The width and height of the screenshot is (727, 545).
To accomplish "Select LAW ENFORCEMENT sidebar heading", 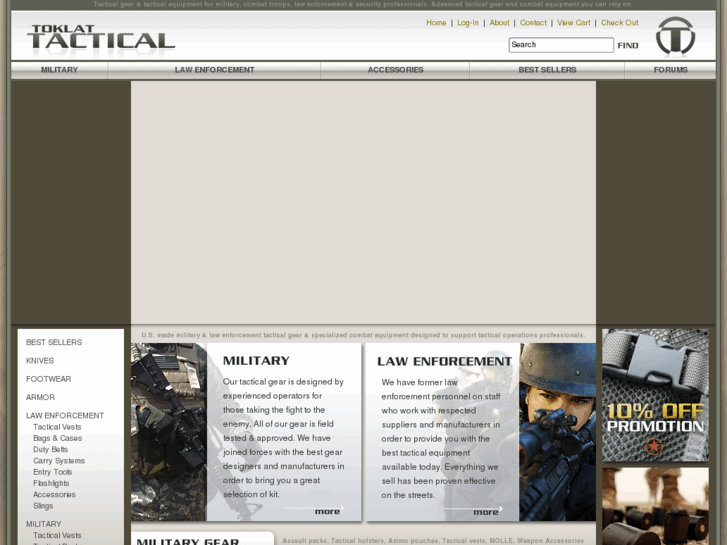I will (65, 416).
